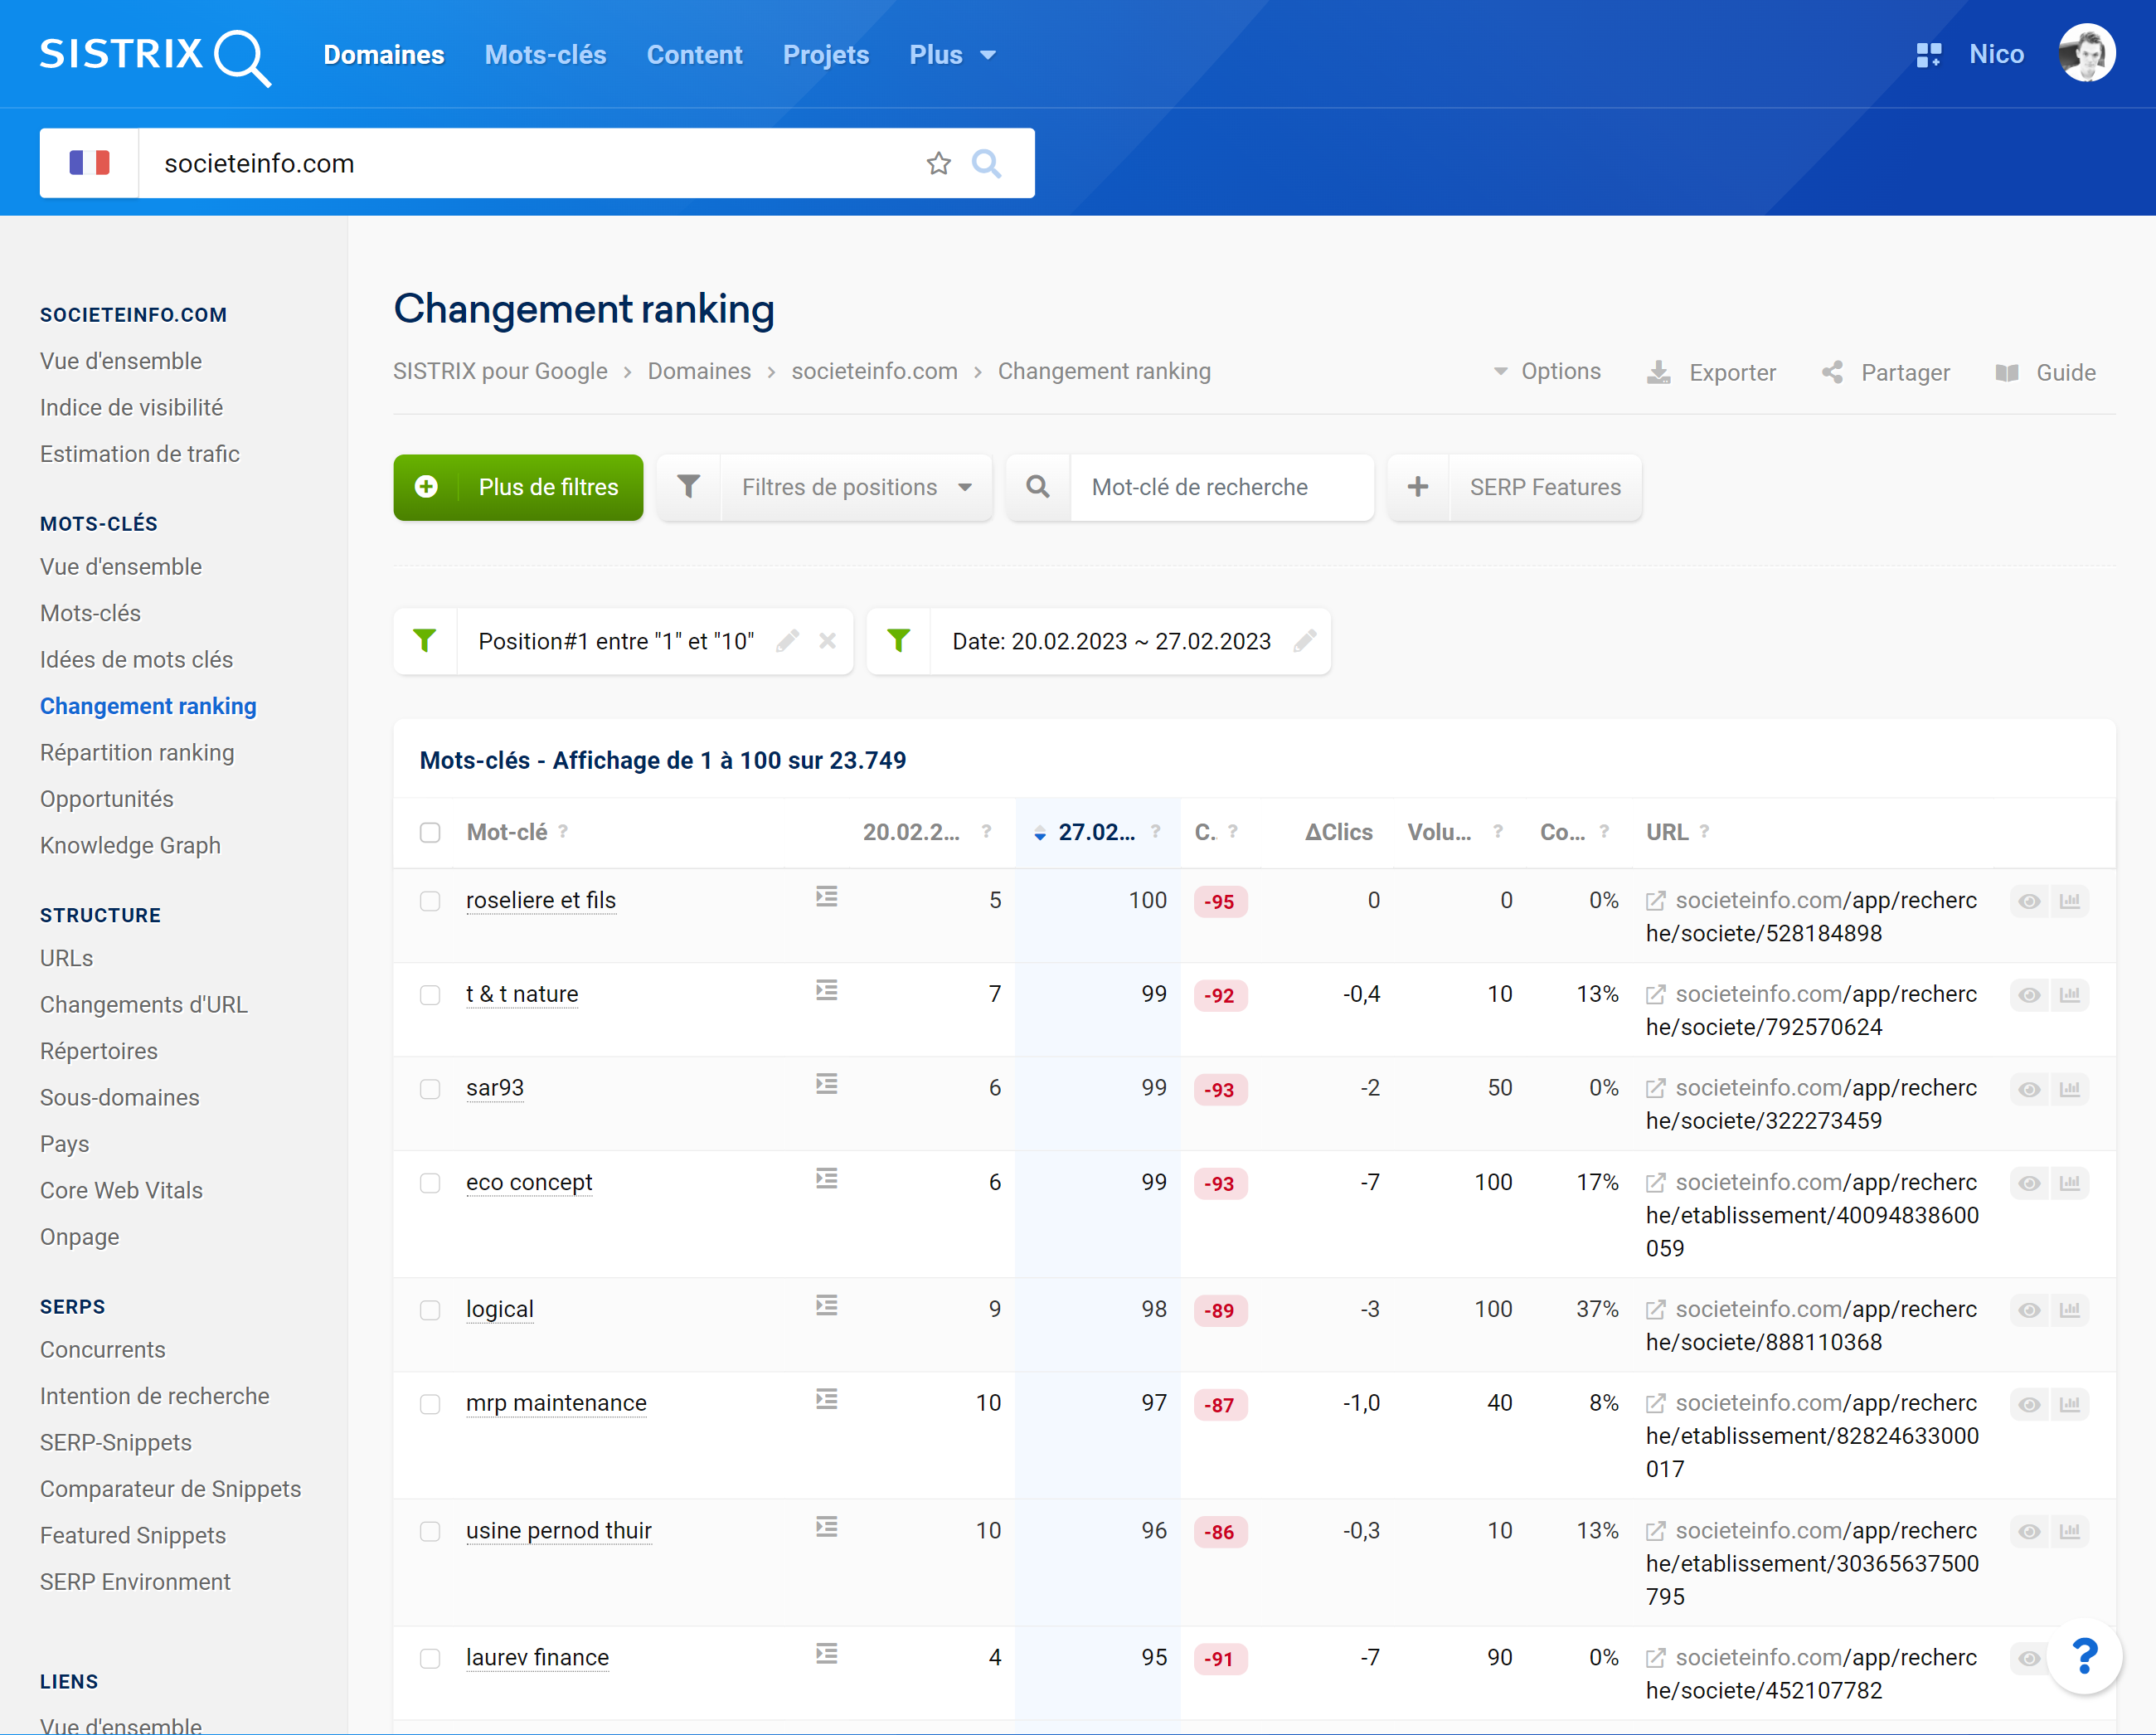
Task: Show history chart for sar93 row
Action: click(x=2070, y=1089)
